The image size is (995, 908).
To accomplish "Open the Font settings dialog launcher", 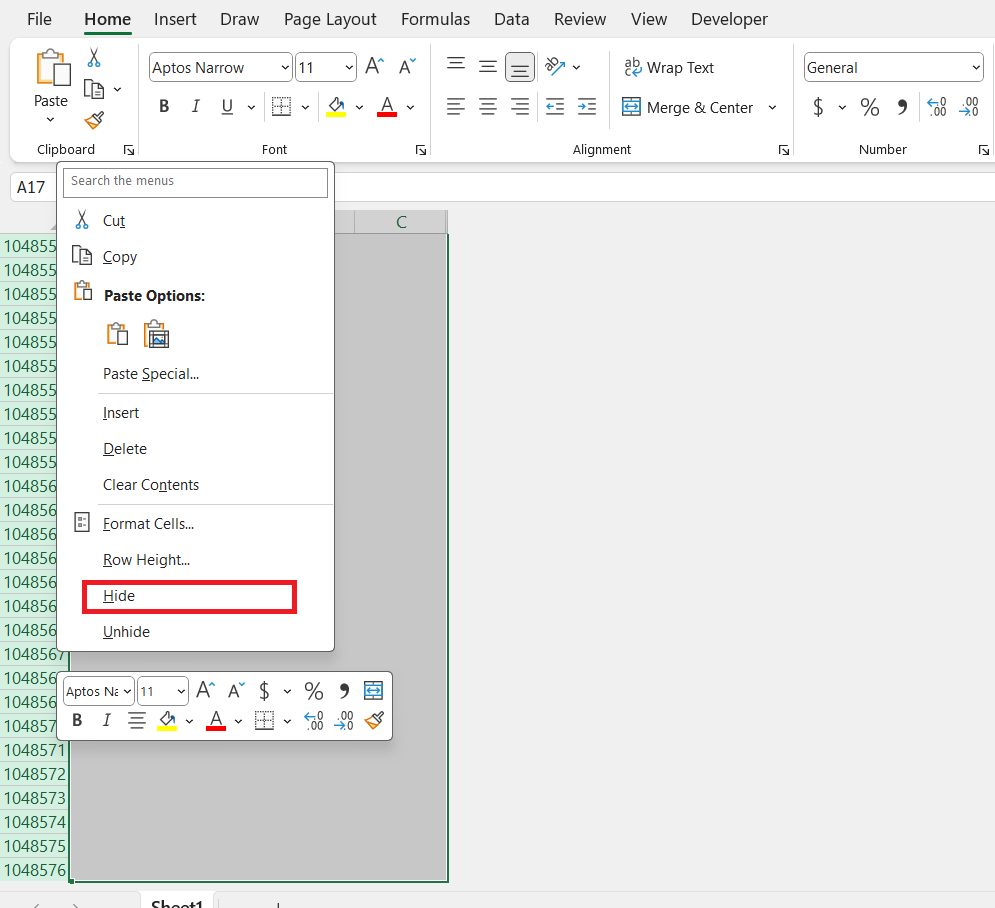I will point(421,150).
